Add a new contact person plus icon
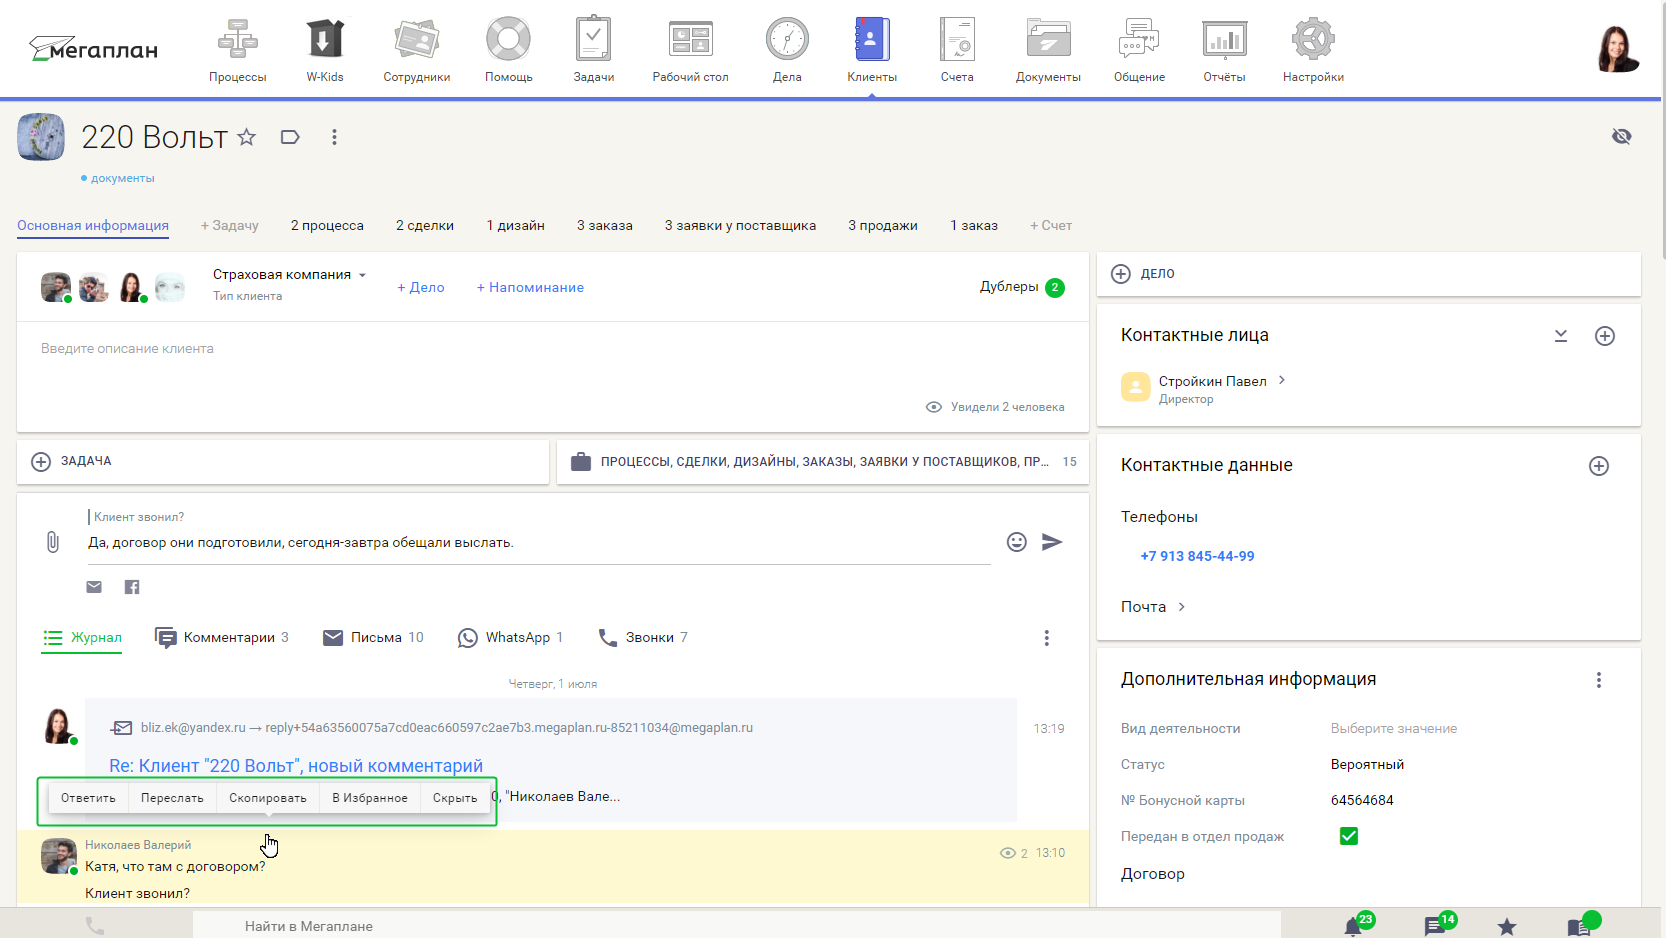The image size is (1666, 938). click(x=1605, y=336)
